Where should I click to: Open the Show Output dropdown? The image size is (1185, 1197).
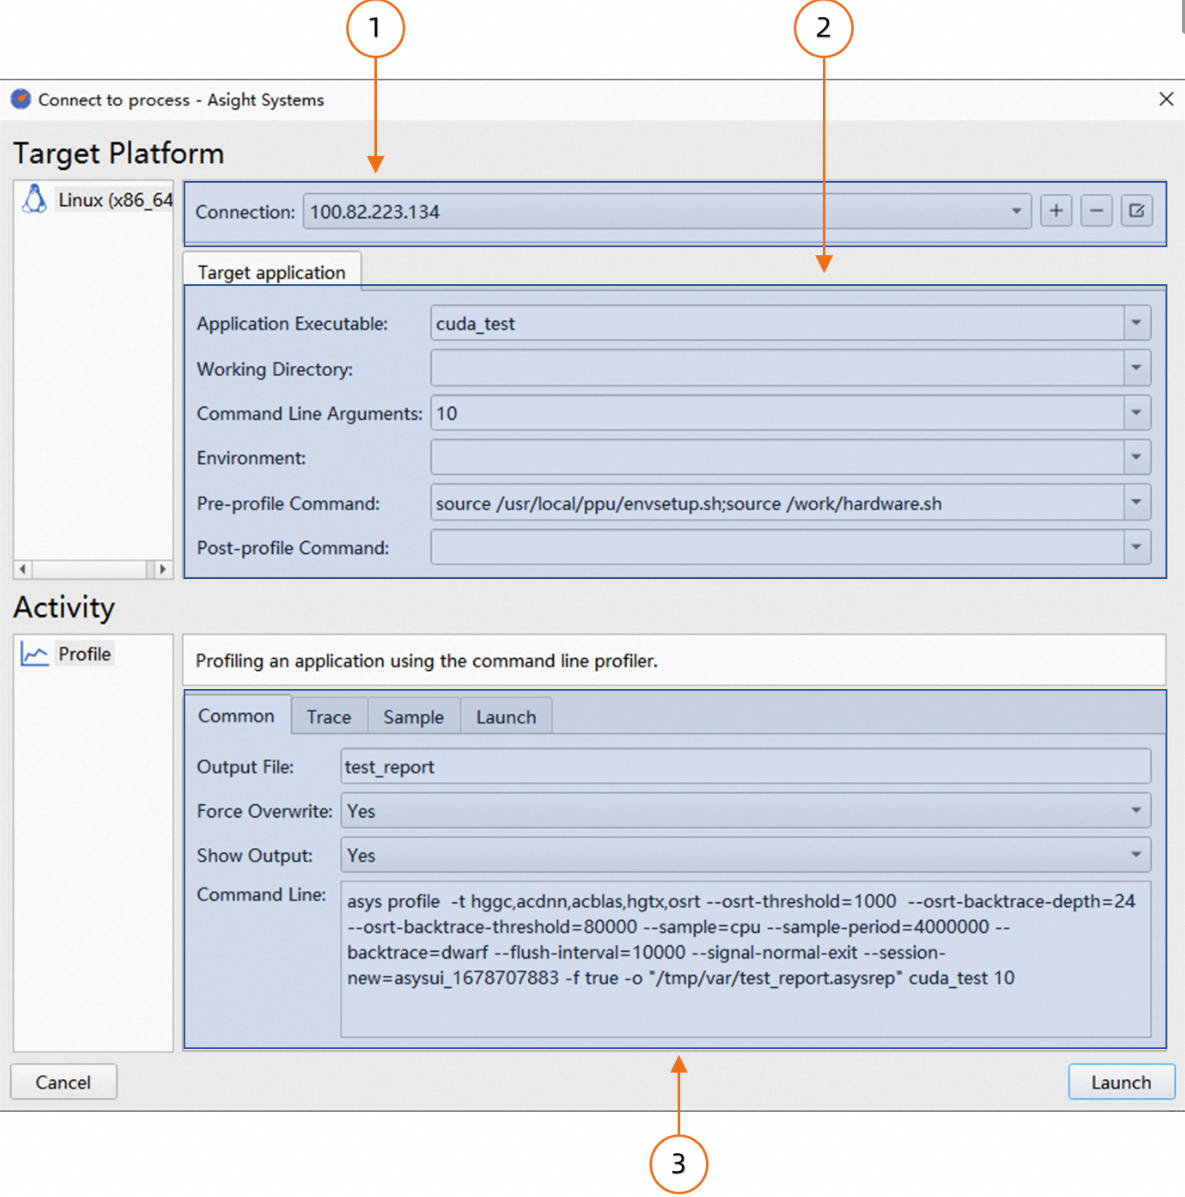coord(746,855)
